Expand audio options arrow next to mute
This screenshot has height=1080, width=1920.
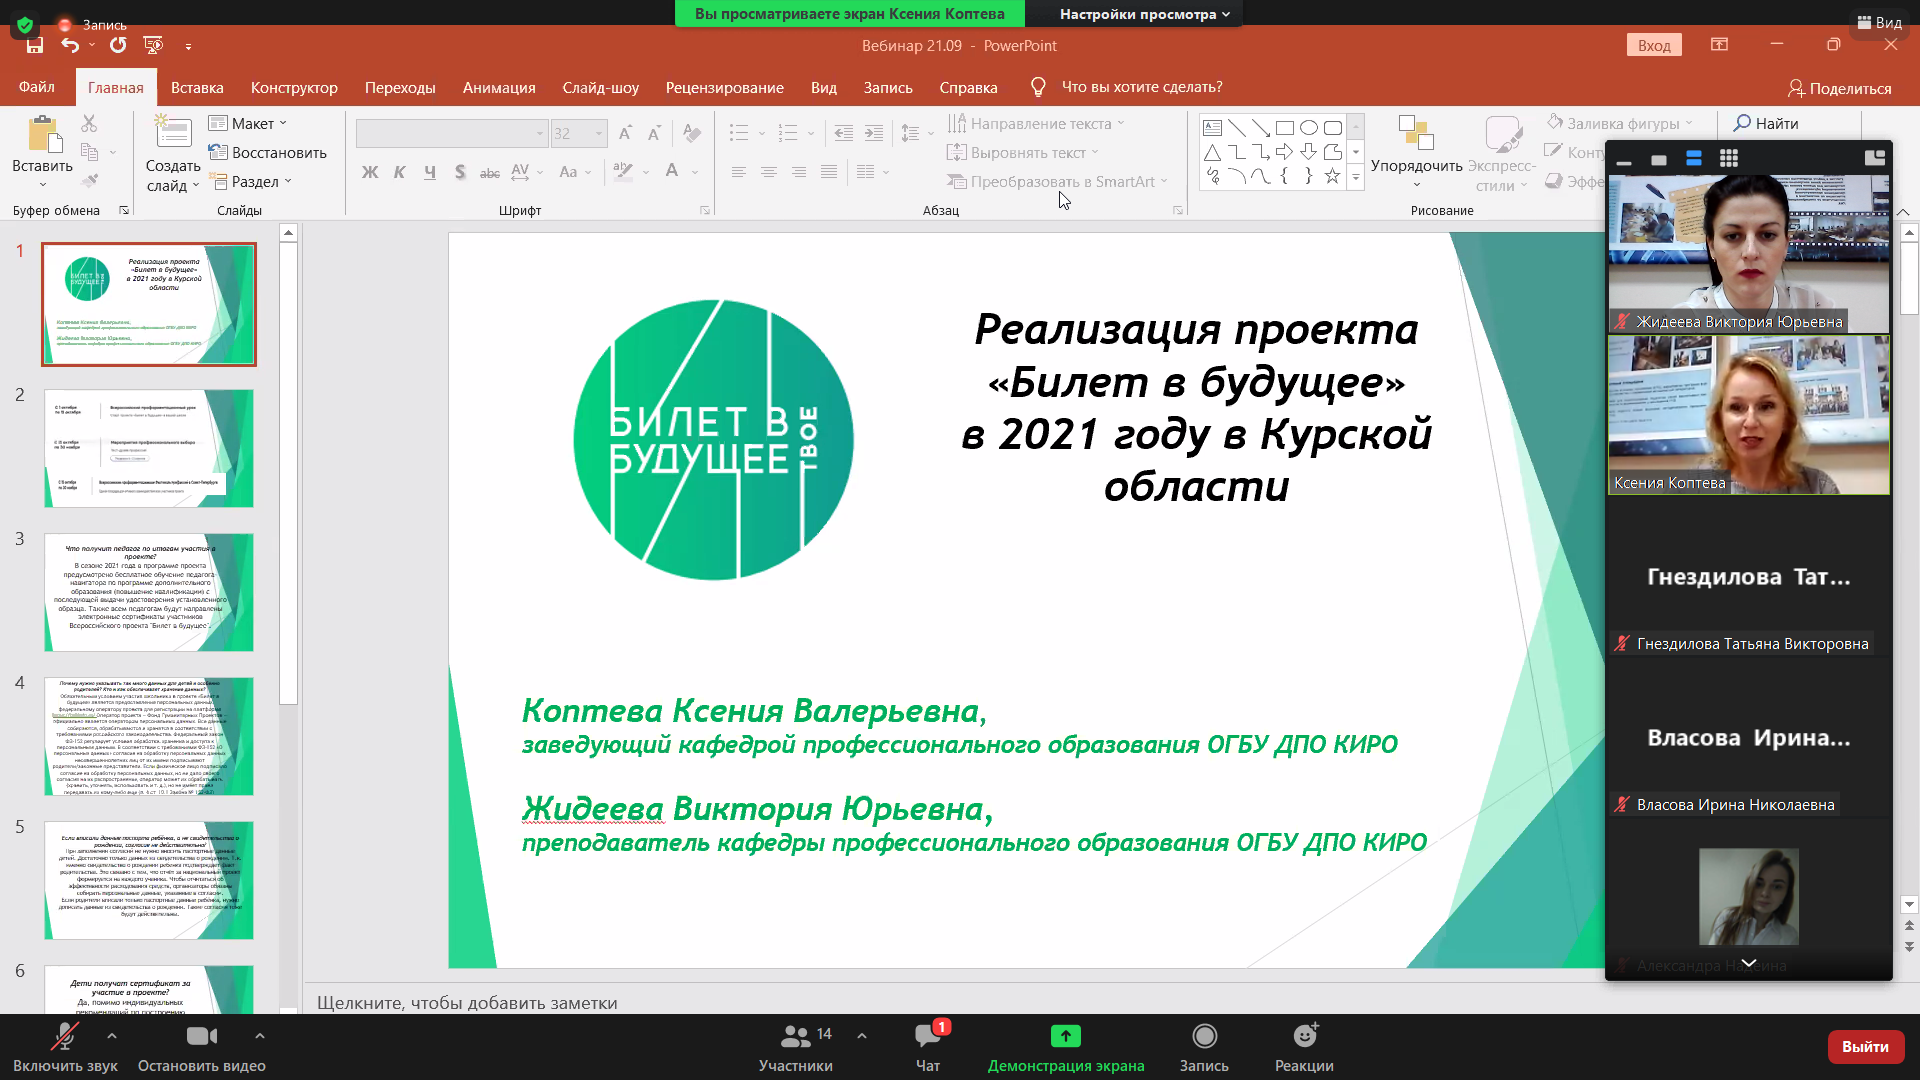(x=111, y=1036)
